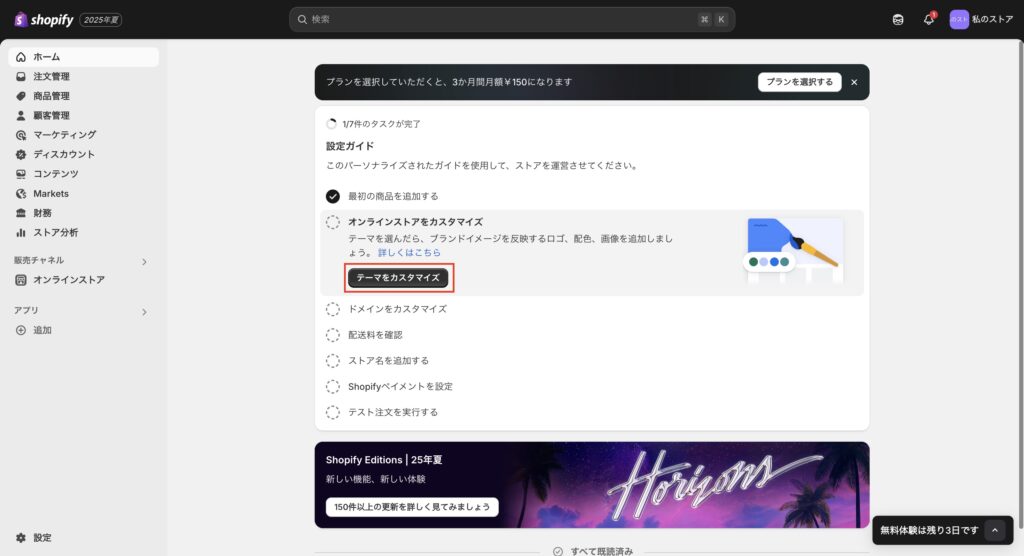Image resolution: width=1024 pixels, height=556 pixels.
Task: Check the 配送料を確認 task circle
Action: click(x=333, y=335)
